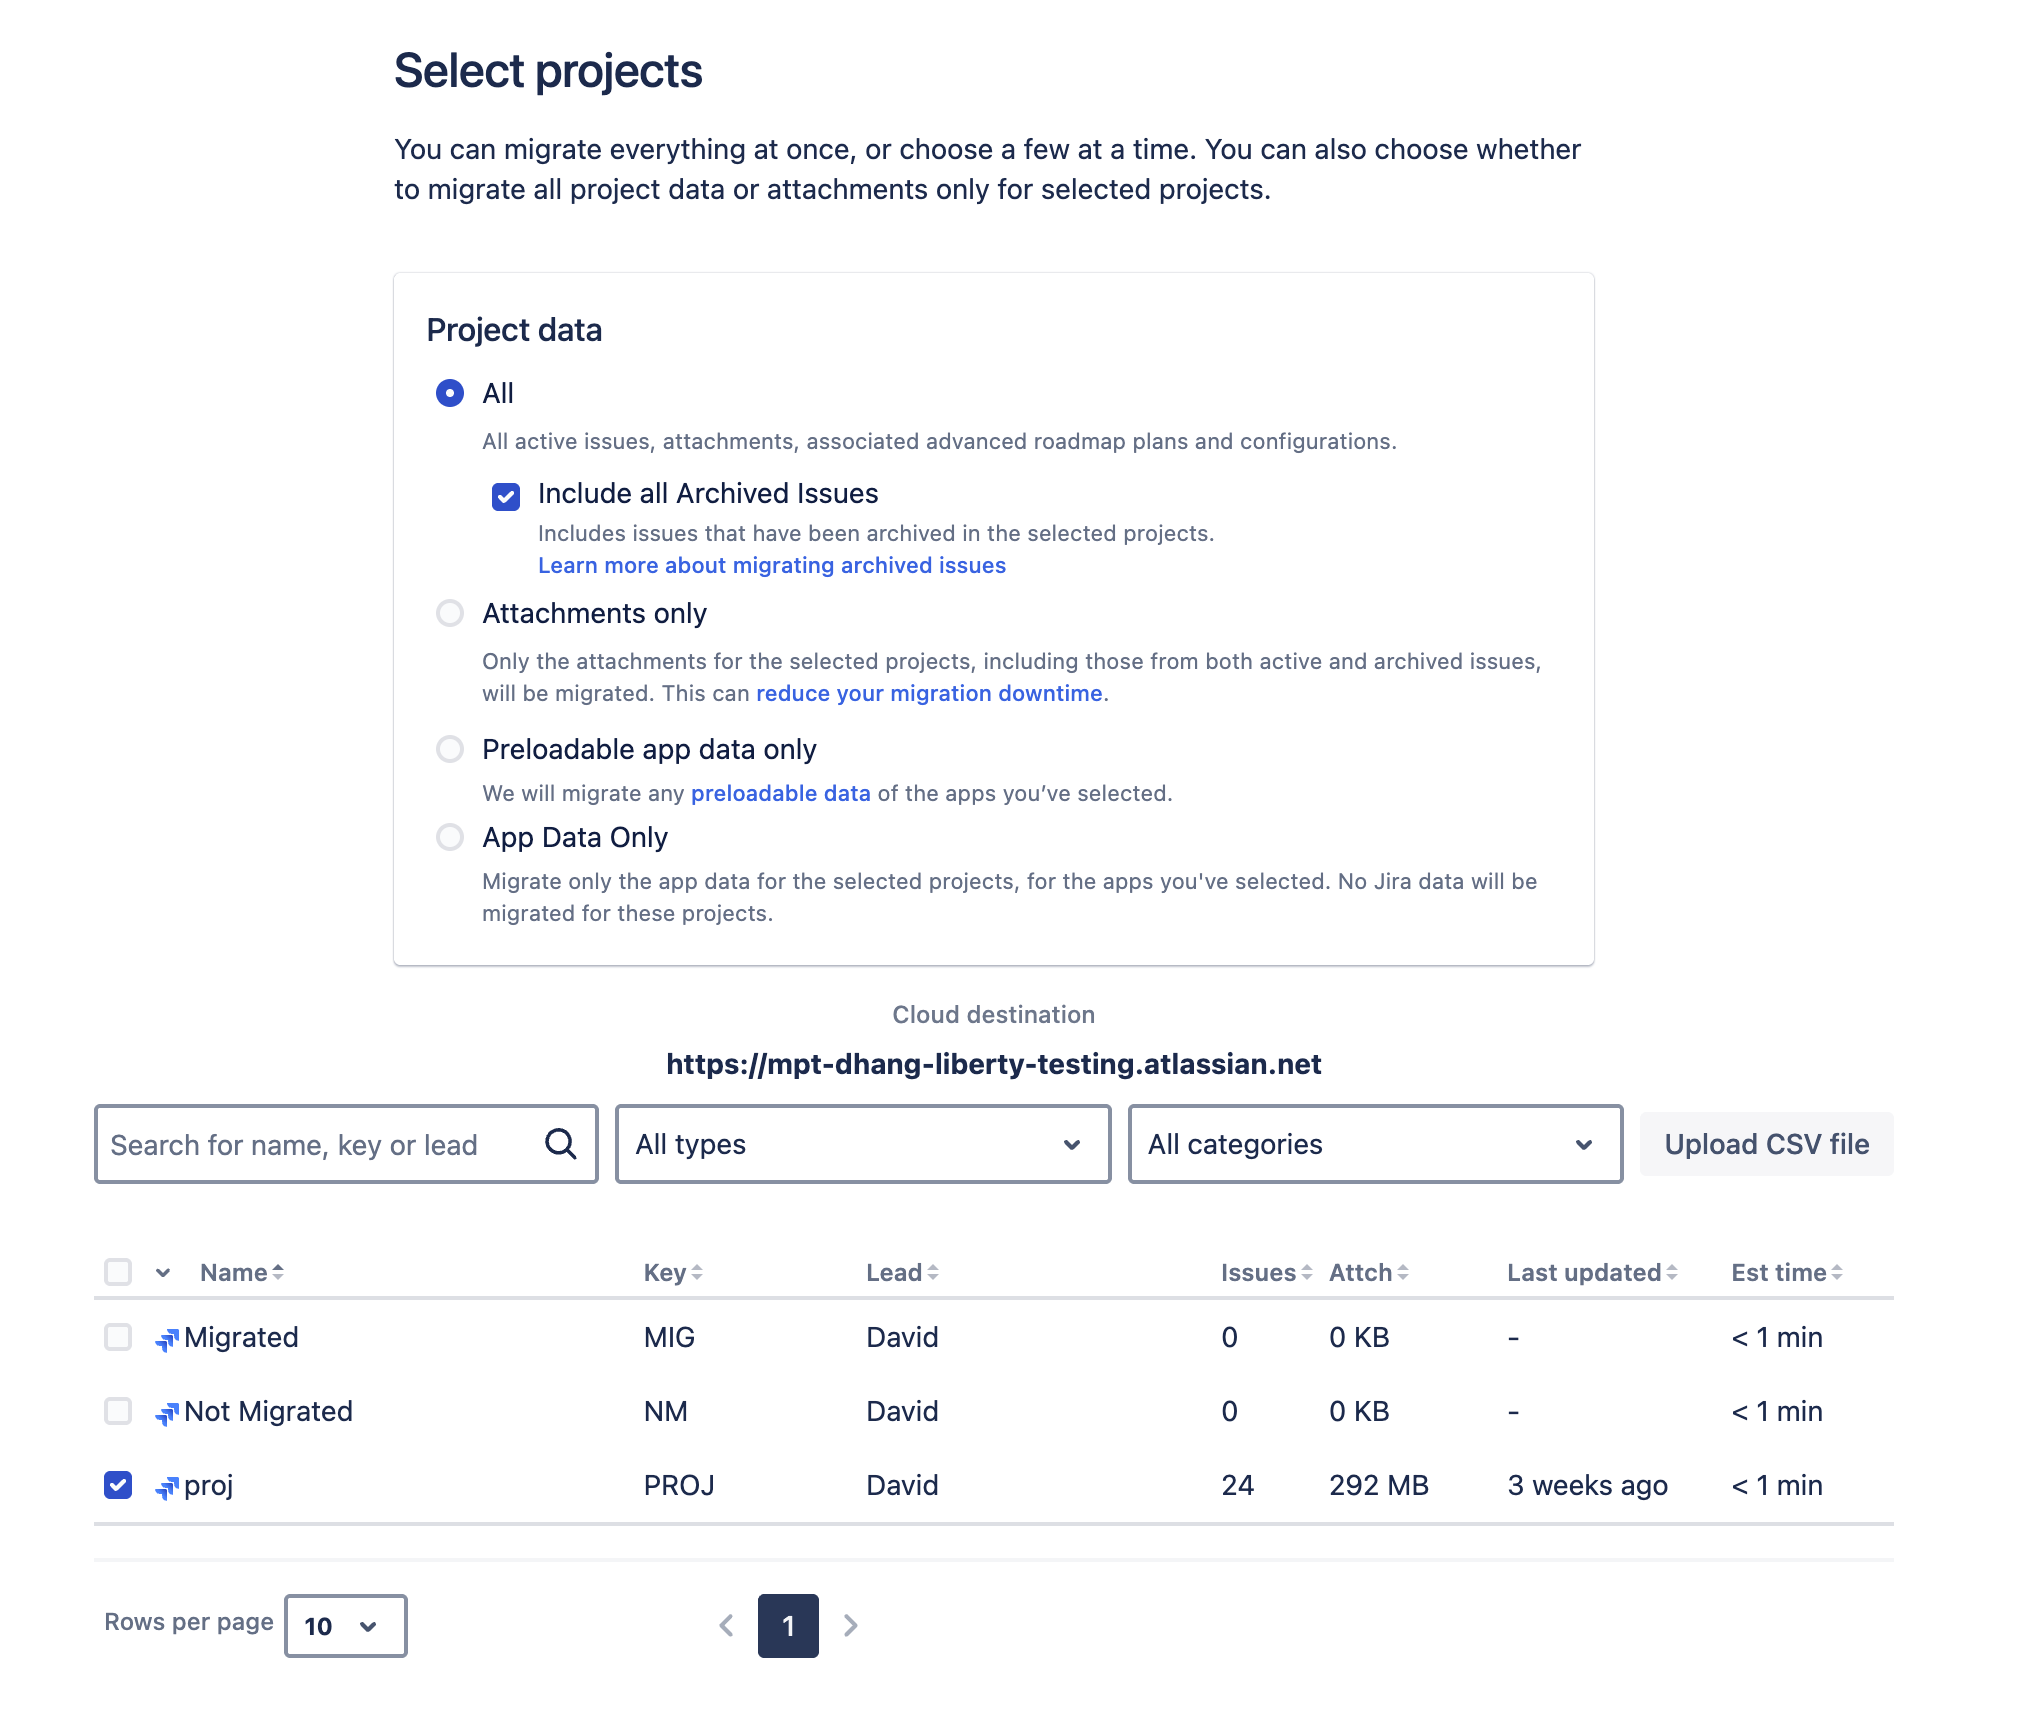The image size is (2029, 1715).
Task: Click the next page chevron in pagination
Action: 851,1626
